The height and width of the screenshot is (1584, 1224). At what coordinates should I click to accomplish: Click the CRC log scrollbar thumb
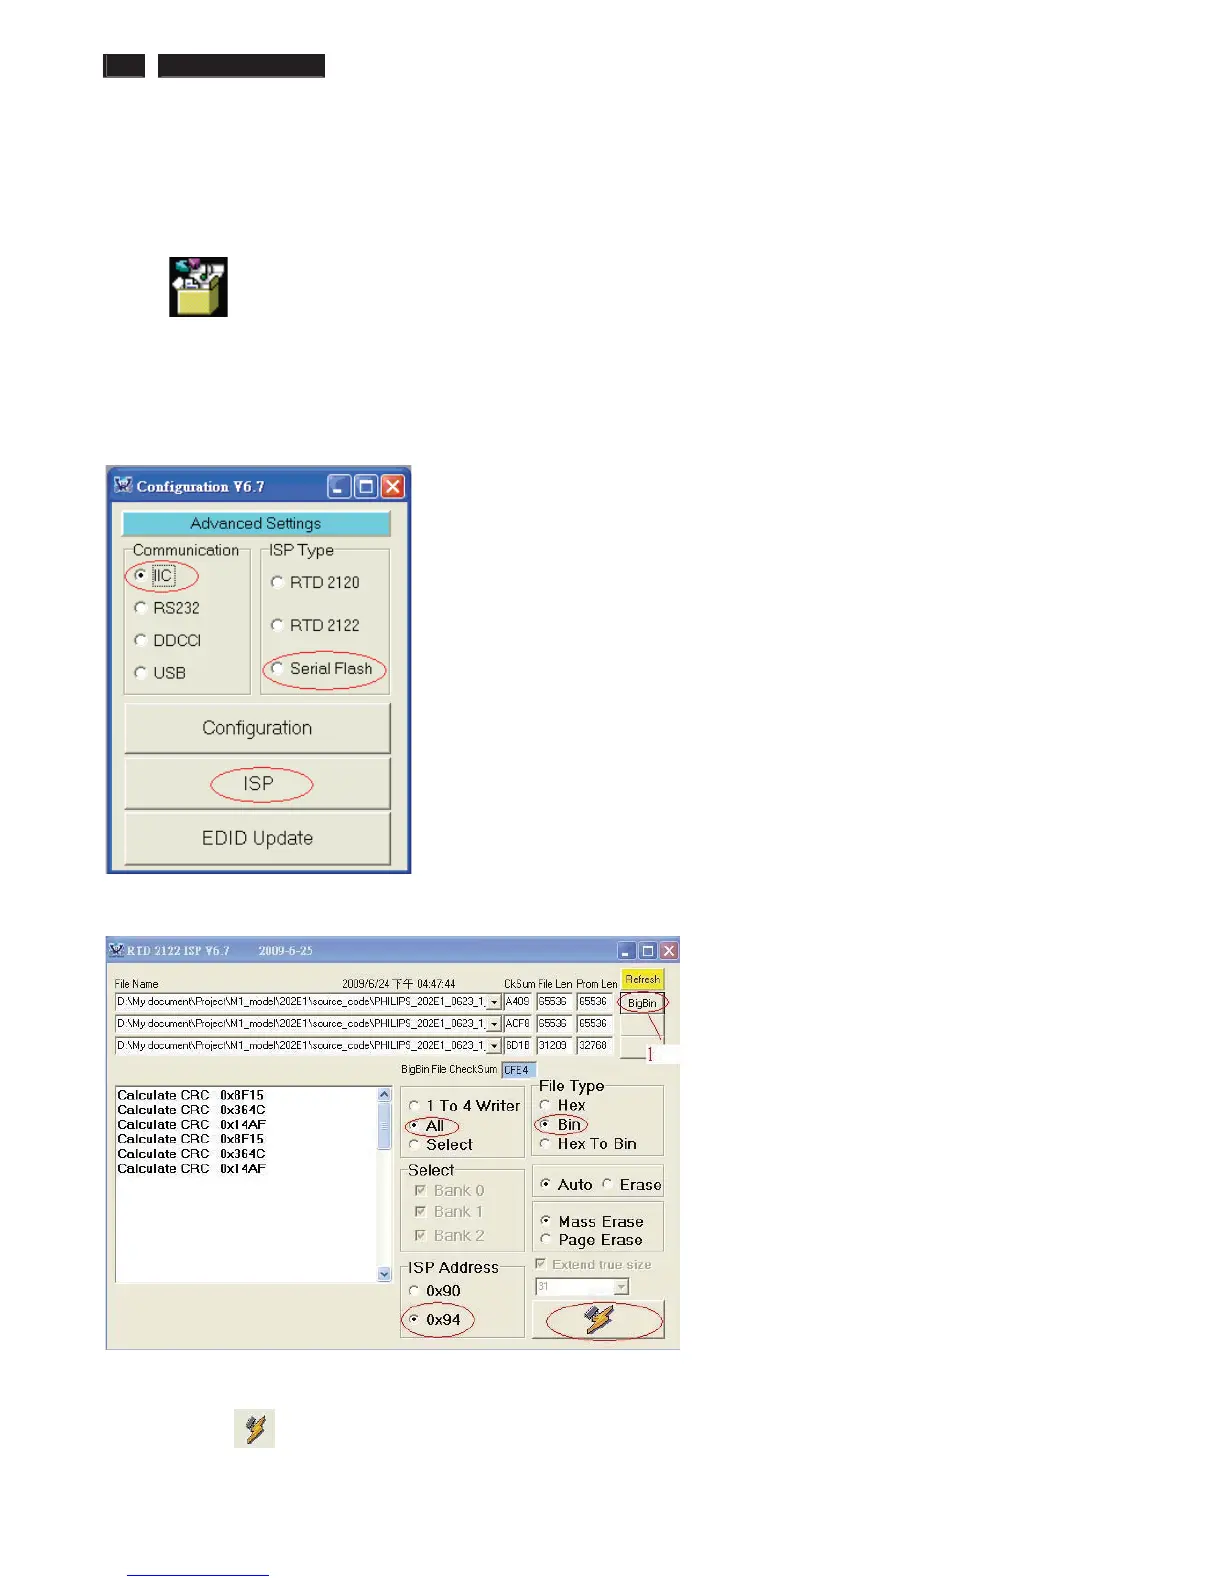coord(384,1126)
